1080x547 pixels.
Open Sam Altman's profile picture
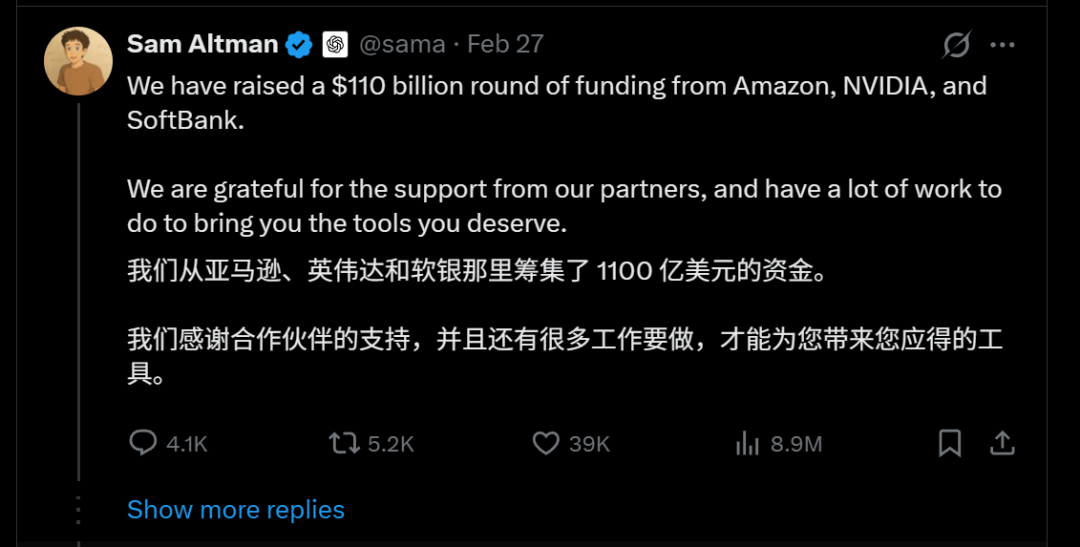coord(78,62)
